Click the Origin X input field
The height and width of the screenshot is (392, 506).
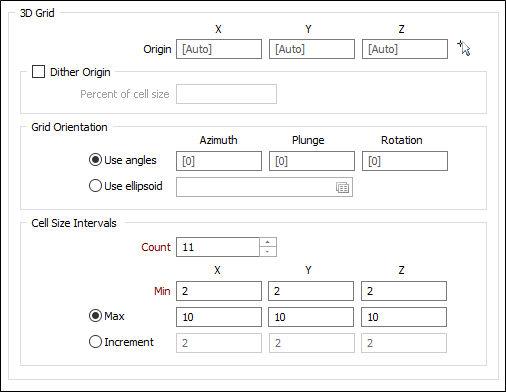pyautogui.click(x=219, y=49)
